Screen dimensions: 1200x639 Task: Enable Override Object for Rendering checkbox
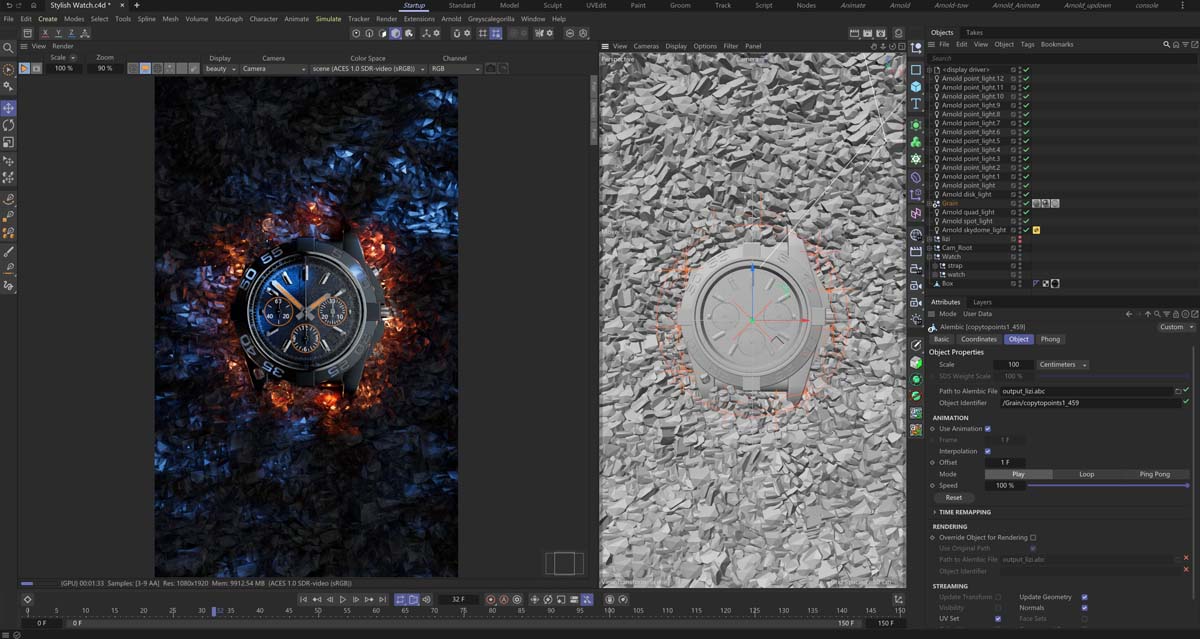[1033, 537]
